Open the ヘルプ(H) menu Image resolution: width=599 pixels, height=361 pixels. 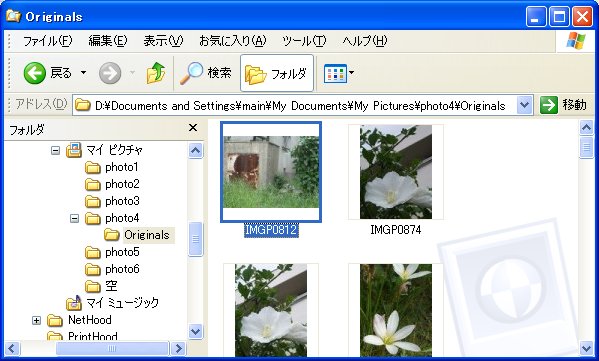(364, 40)
